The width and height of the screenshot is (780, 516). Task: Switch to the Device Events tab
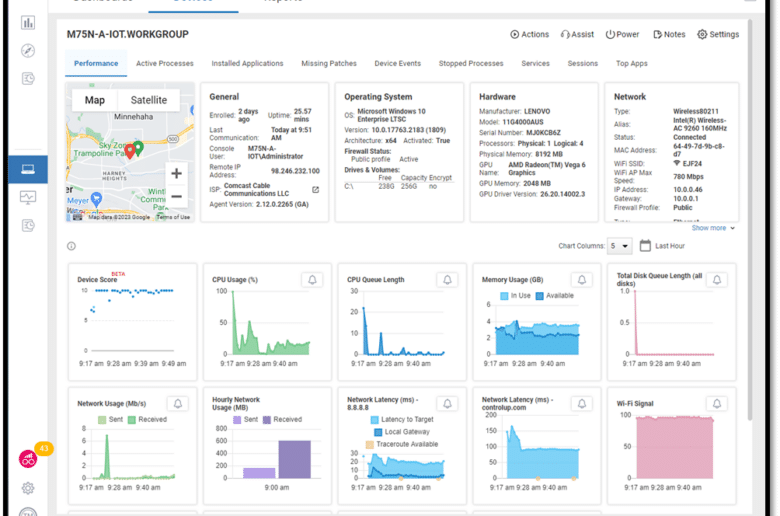(397, 64)
